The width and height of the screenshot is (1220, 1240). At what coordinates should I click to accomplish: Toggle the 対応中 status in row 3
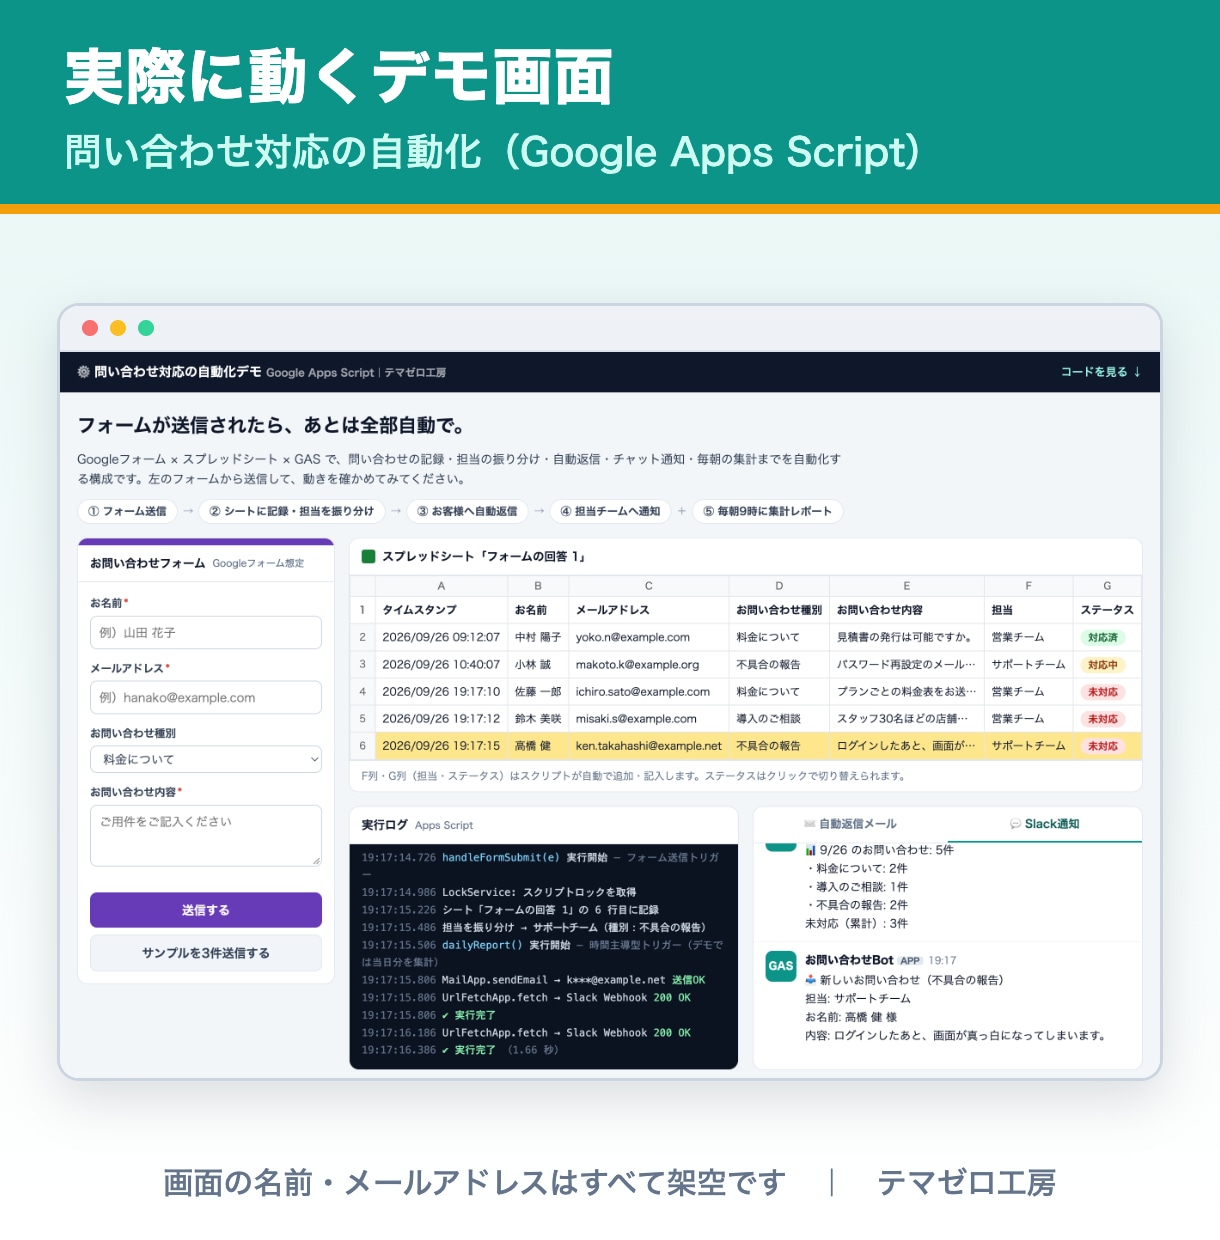[1103, 665]
